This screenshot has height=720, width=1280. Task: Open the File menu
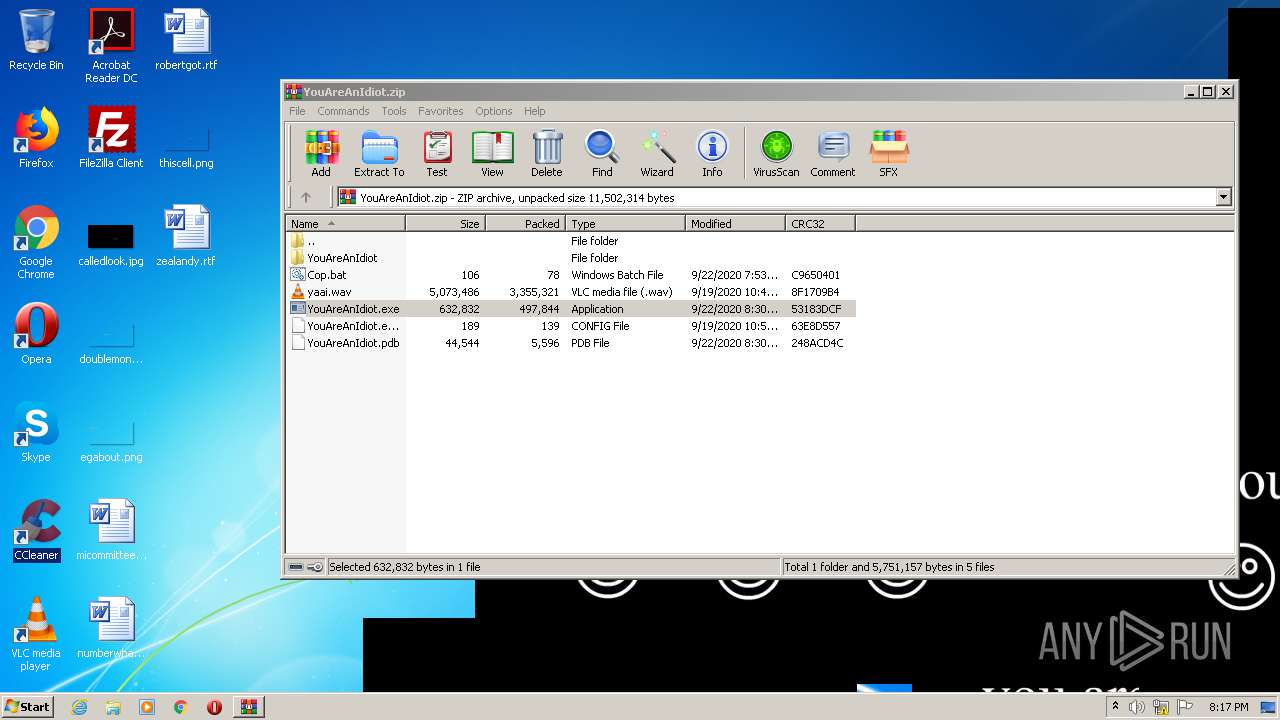tap(297, 111)
